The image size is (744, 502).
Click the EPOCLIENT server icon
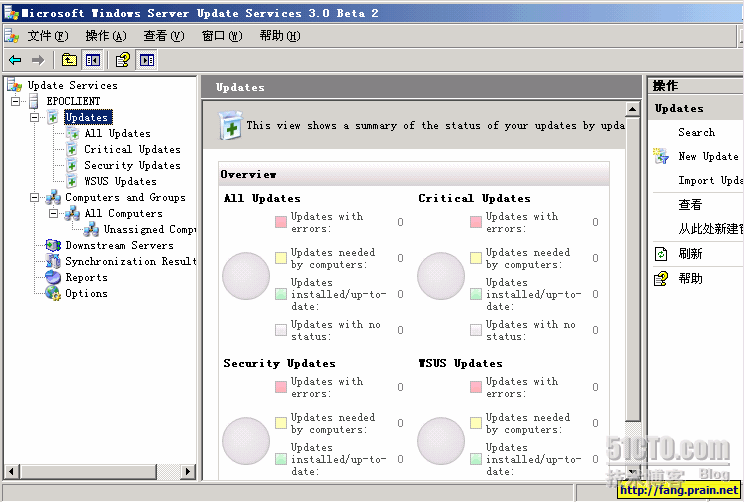(x=33, y=101)
